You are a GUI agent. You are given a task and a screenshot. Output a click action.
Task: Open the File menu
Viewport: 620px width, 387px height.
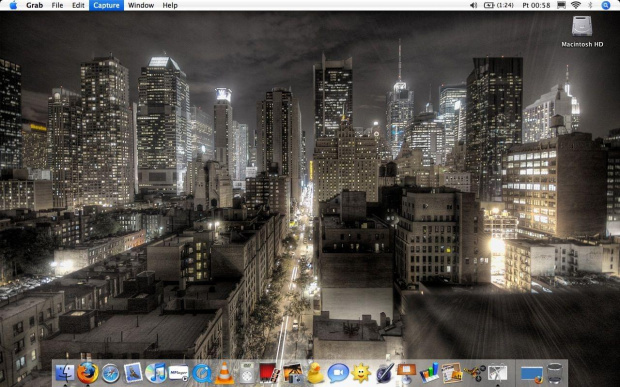tap(57, 5)
